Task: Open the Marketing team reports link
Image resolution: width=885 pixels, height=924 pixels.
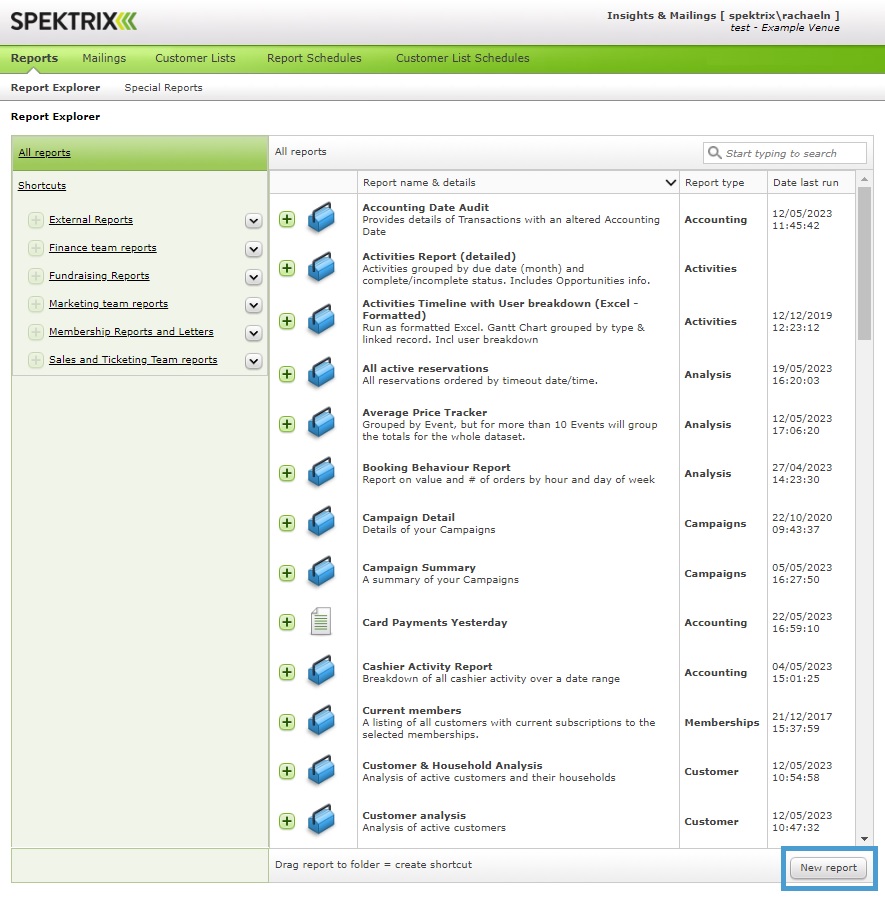Action: [x=108, y=303]
